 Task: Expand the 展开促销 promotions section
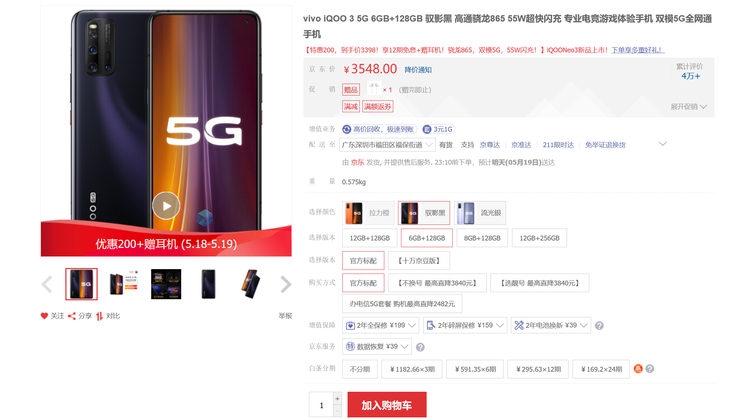tap(689, 107)
